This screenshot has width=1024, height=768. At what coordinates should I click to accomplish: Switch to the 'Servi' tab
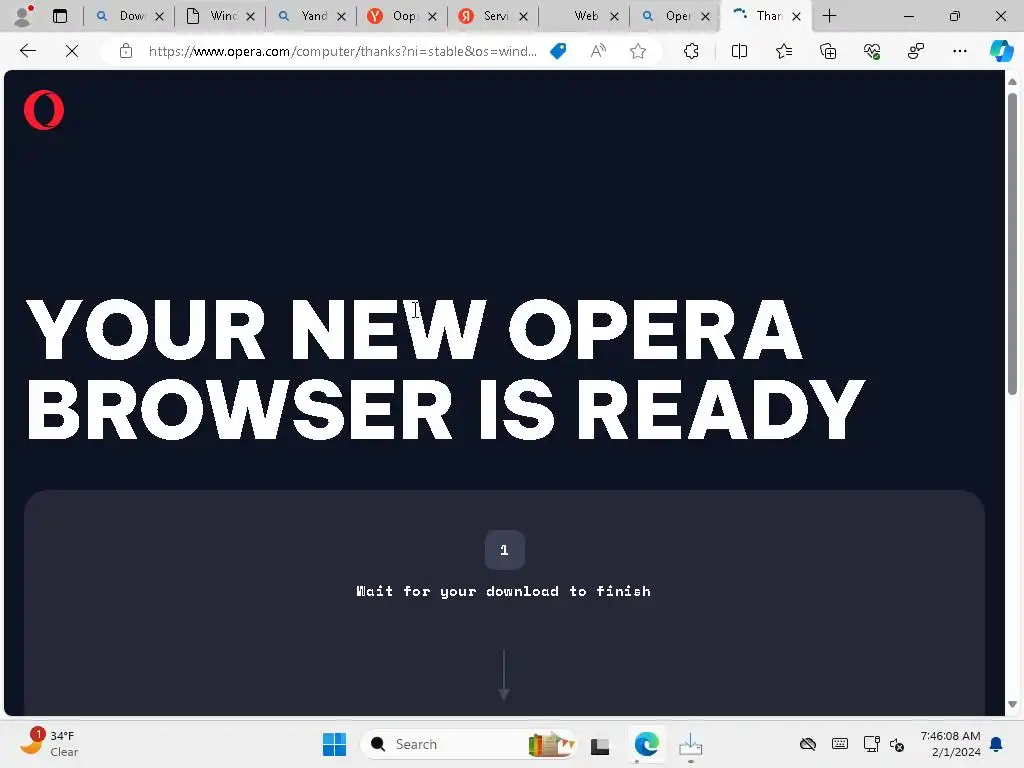(493, 16)
